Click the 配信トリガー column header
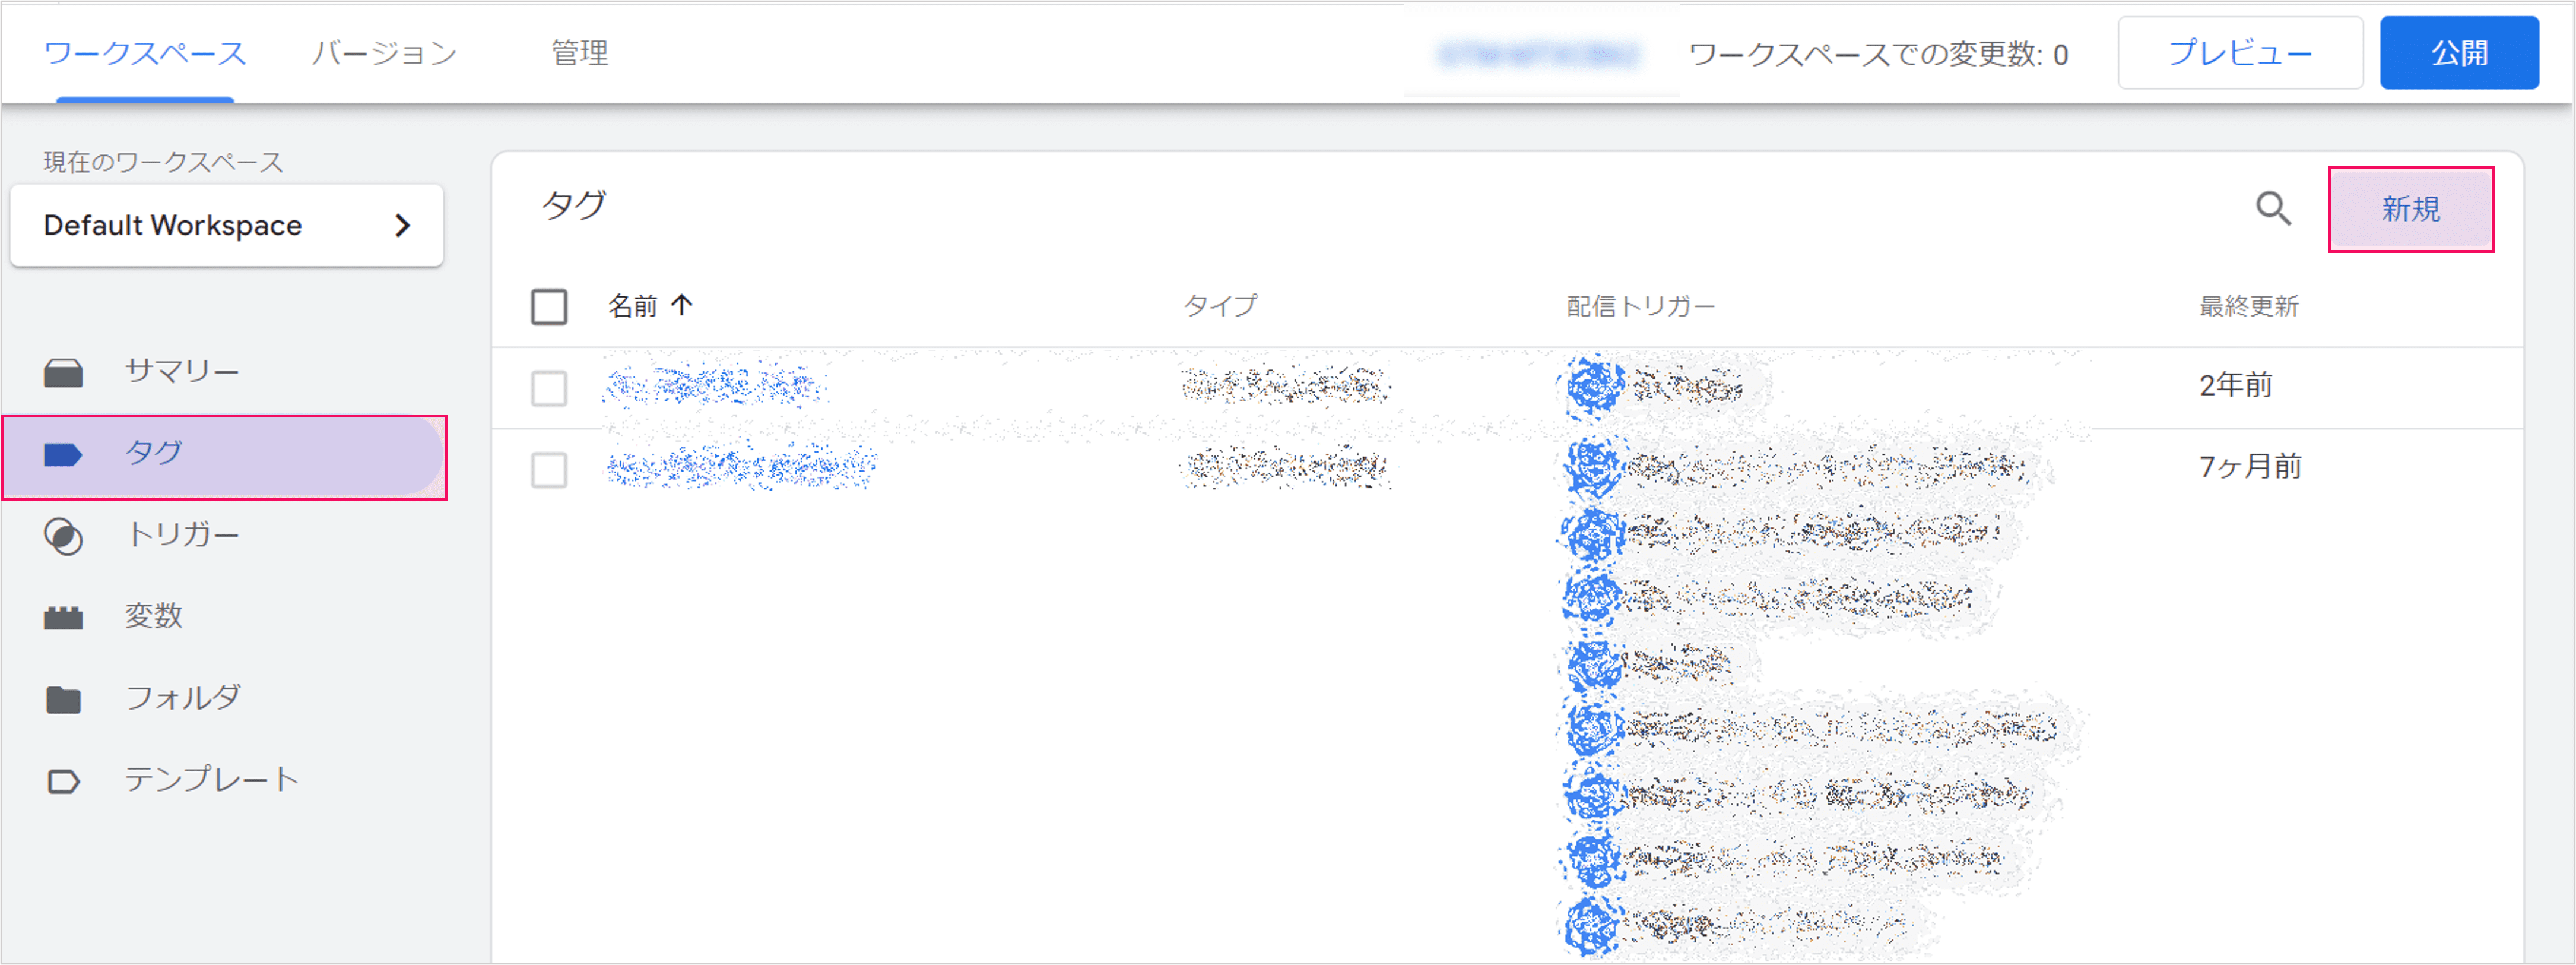Viewport: 2576px width, 965px height. coord(1640,306)
